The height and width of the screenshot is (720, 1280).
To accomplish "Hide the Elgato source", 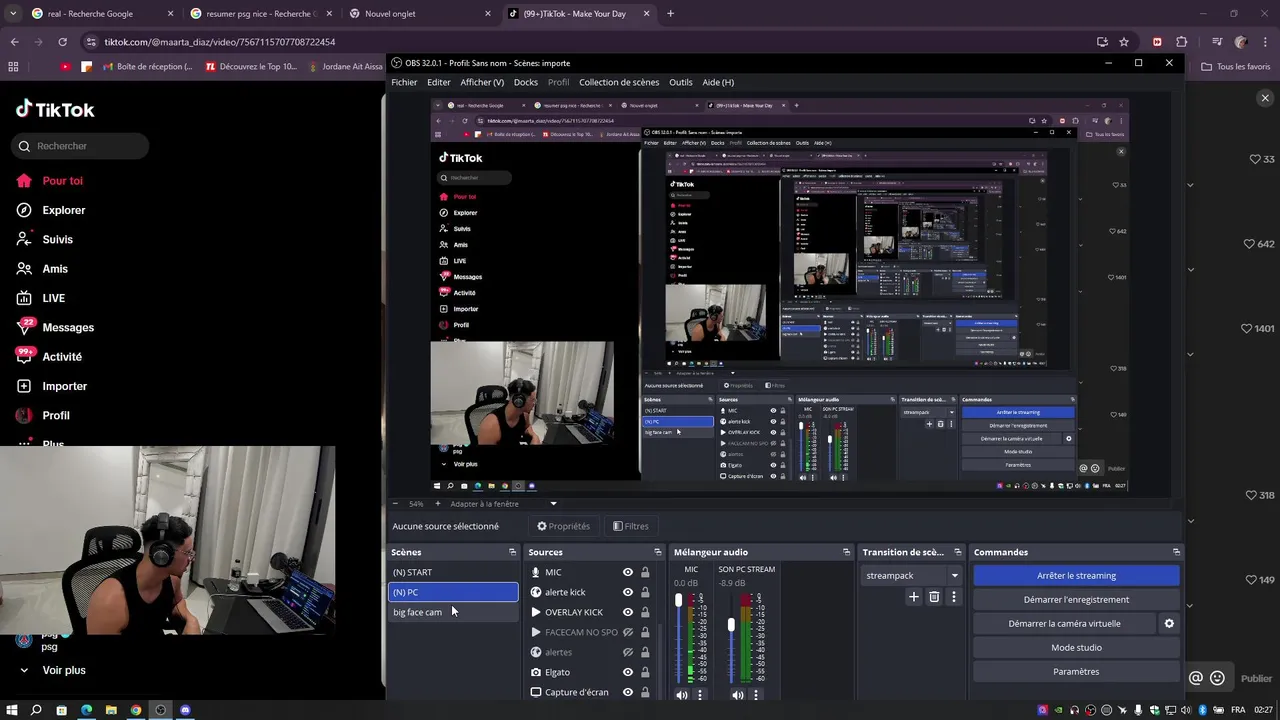I will [628, 672].
